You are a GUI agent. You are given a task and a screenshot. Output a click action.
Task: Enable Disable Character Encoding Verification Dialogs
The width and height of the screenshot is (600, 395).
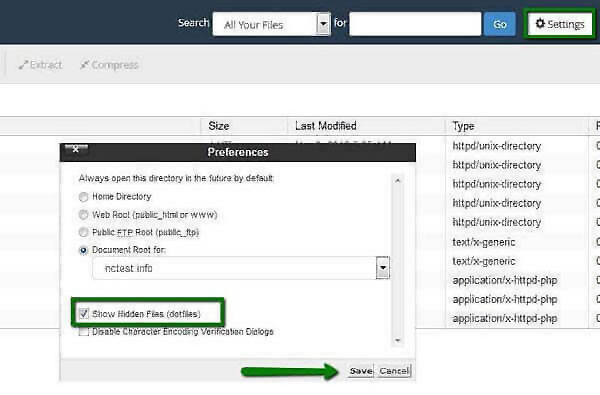[84, 331]
